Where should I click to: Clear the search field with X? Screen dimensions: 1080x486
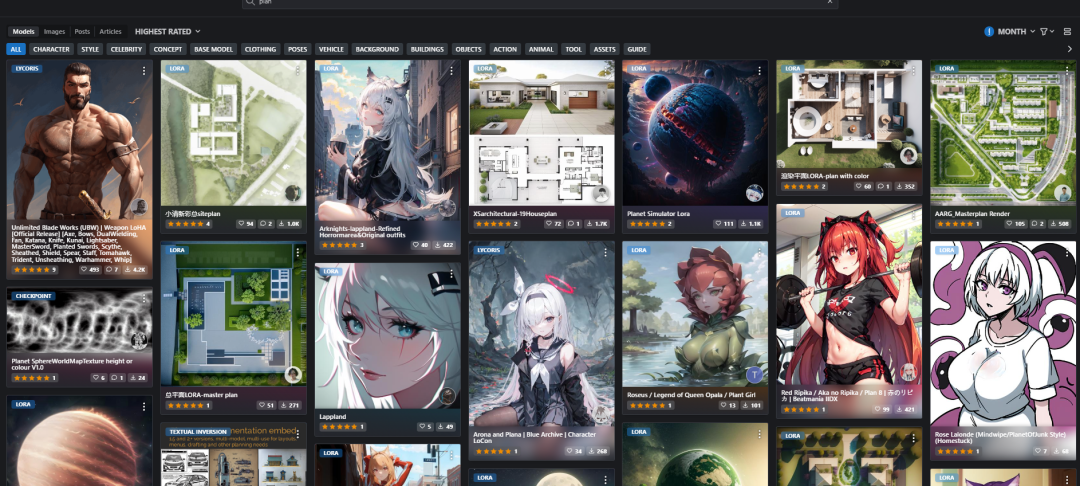pyautogui.click(x=830, y=2)
